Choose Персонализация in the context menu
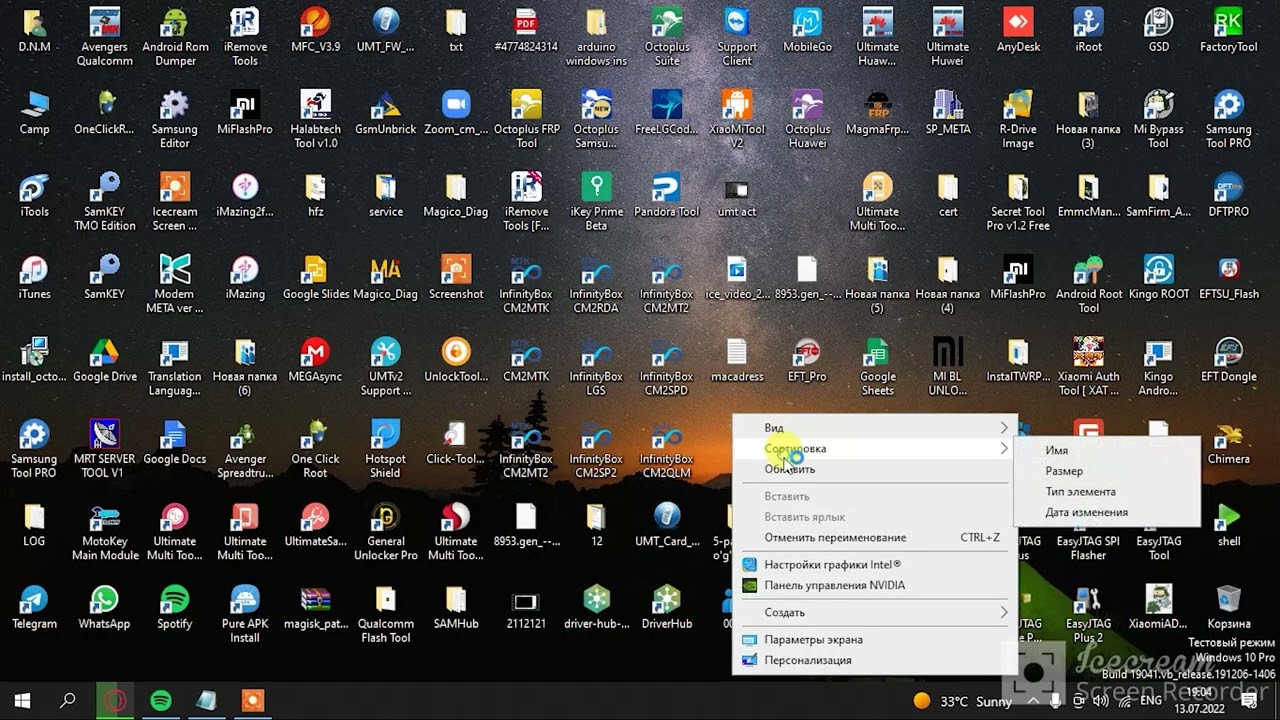This screenshot has height=720, width=1280. tap(875, 660)
